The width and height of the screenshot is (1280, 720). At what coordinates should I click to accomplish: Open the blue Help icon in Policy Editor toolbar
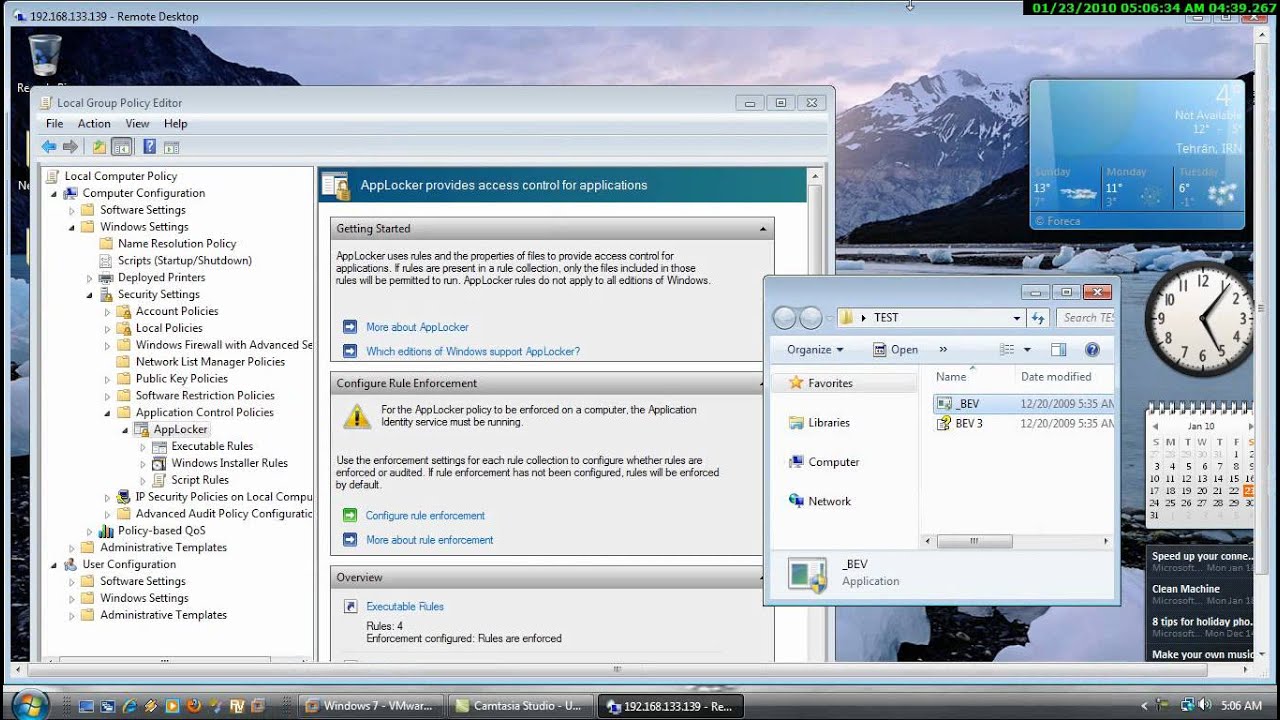tap(149, 147)
